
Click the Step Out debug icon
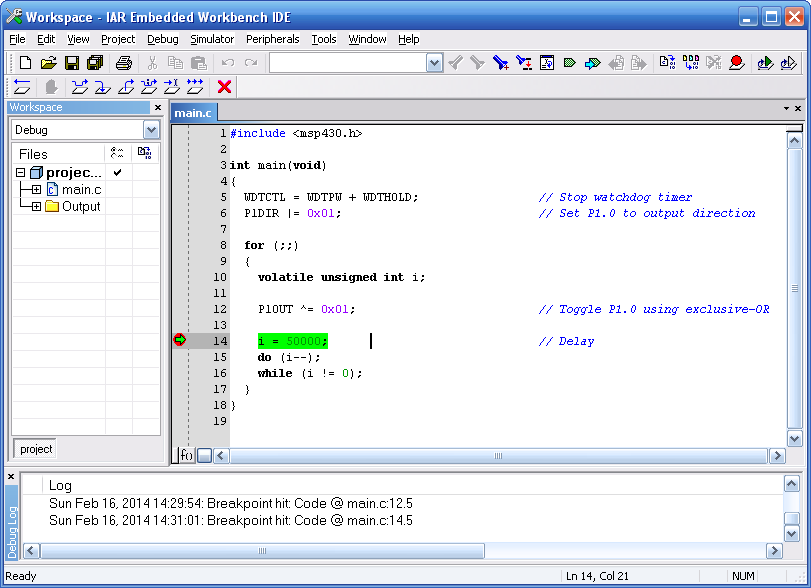[126, 87]
